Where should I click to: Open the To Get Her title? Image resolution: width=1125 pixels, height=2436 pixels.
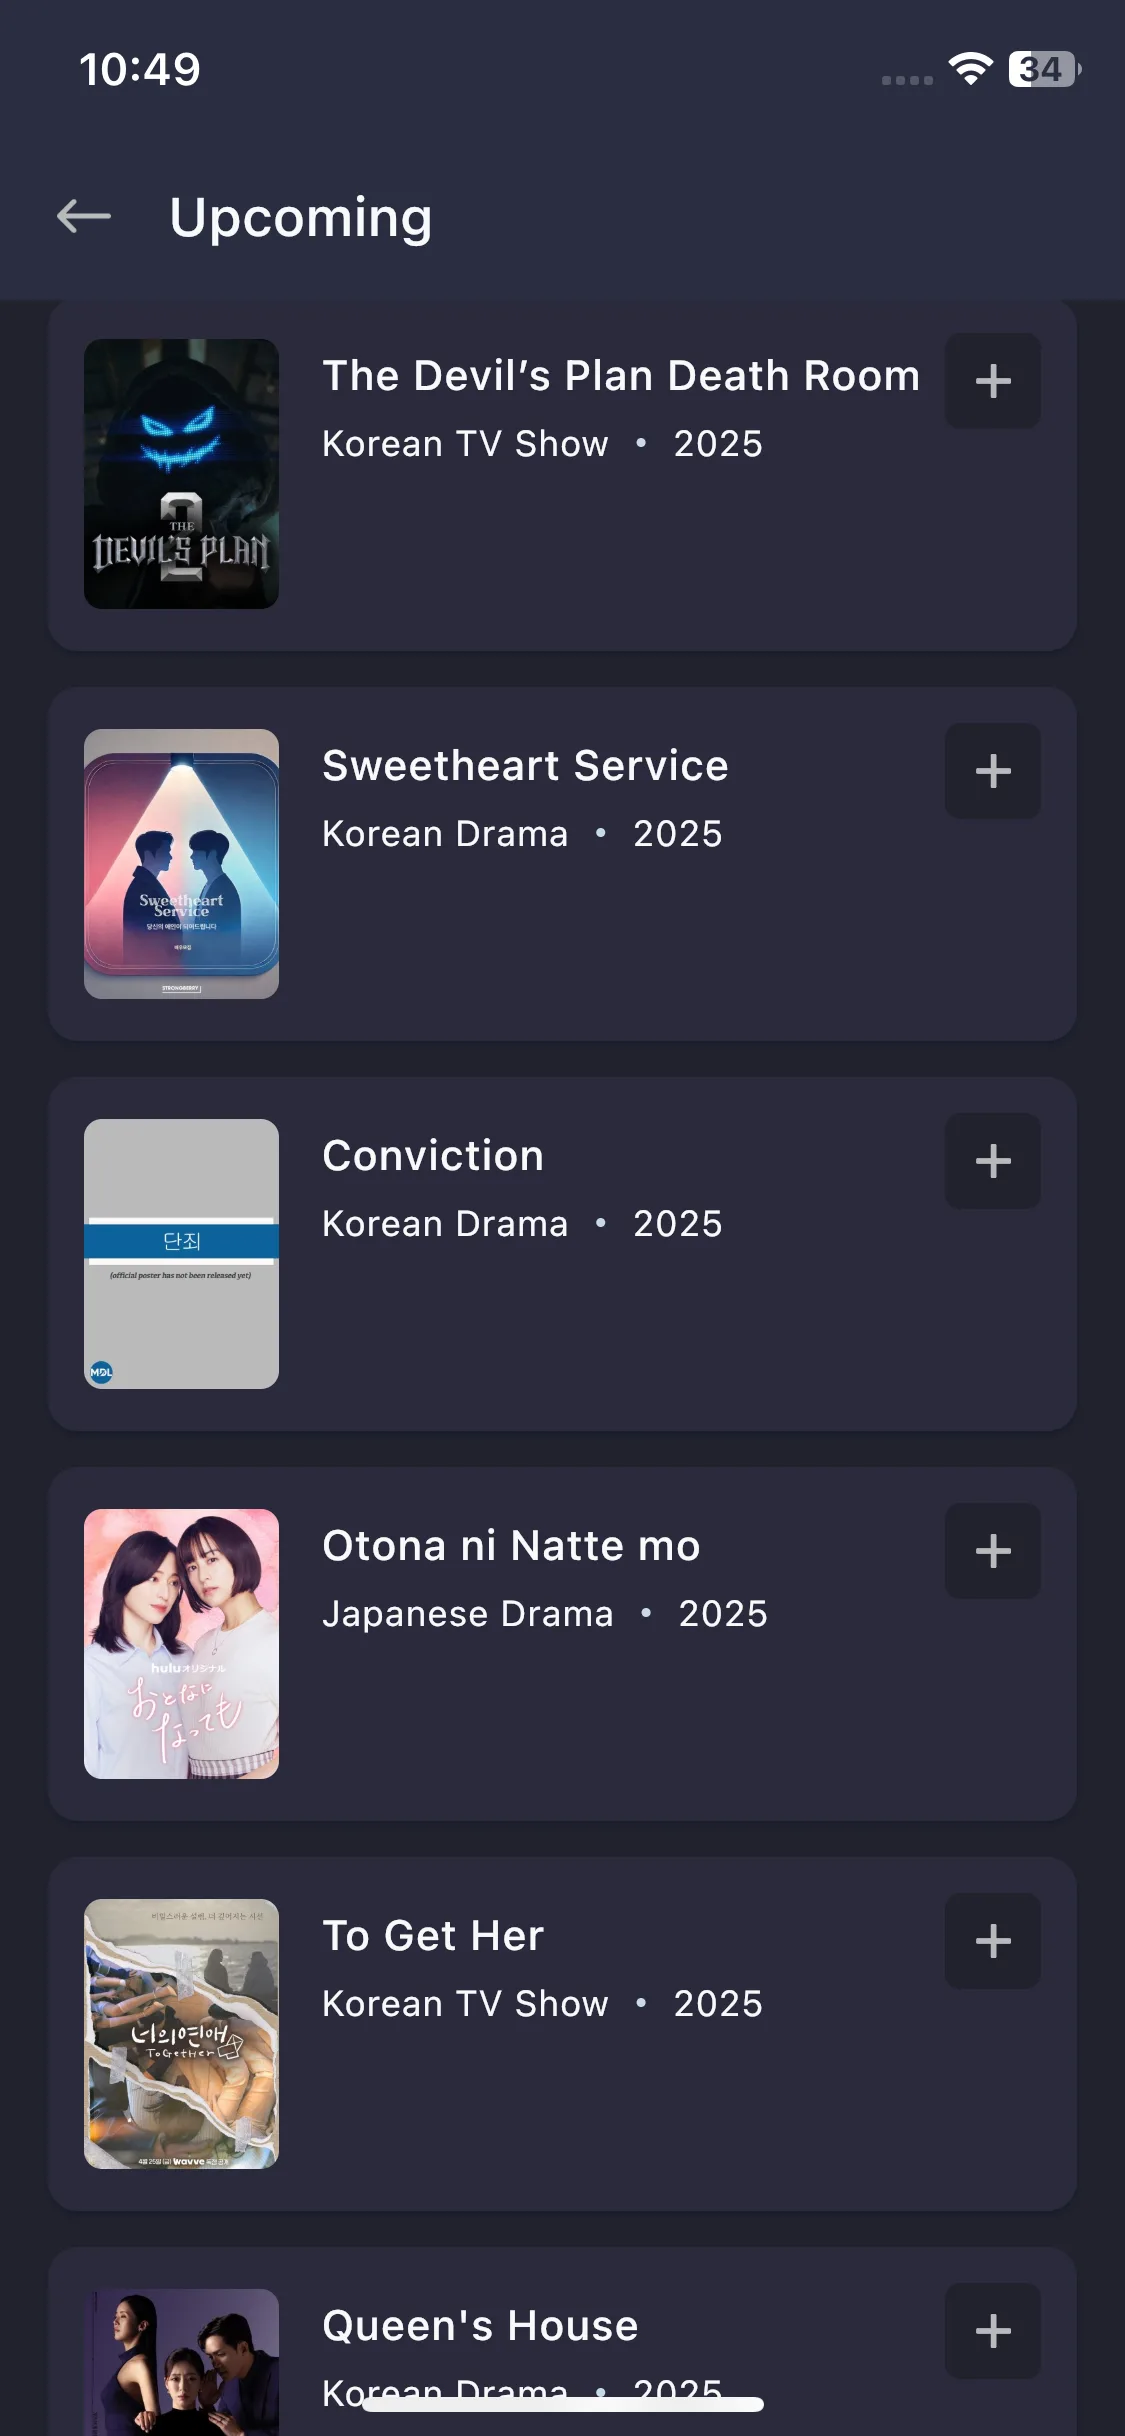coord(433,1936)
